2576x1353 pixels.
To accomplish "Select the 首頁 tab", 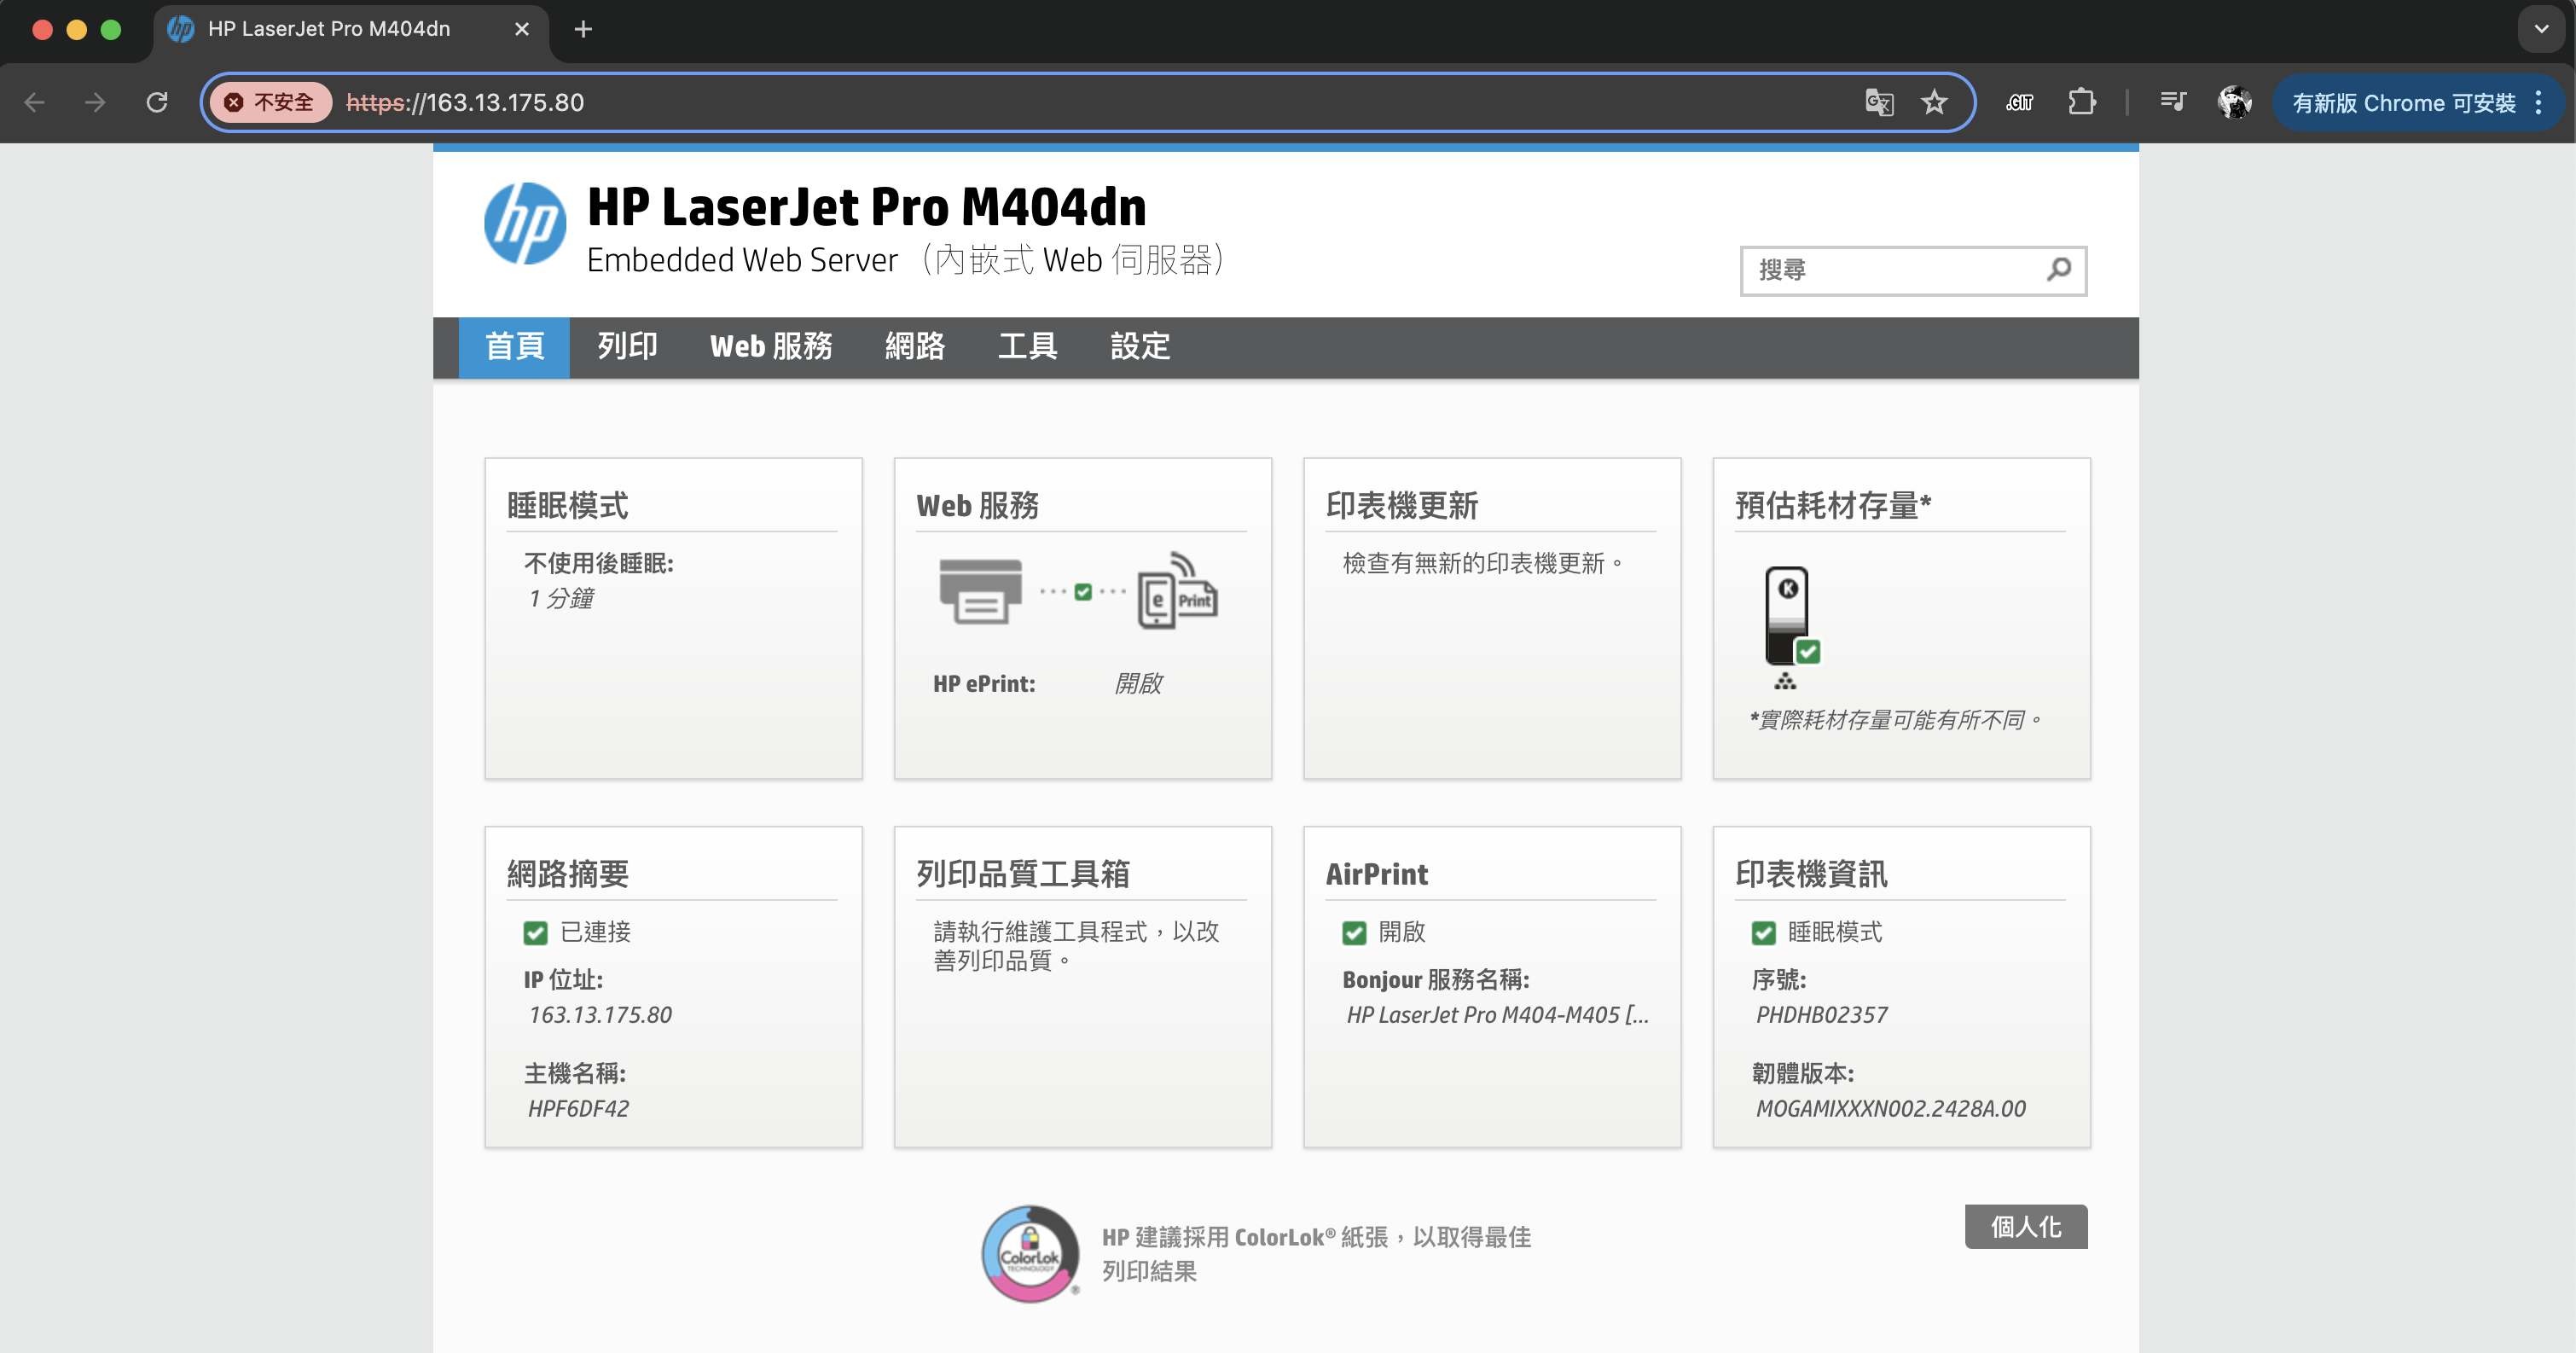I will [514, 347].
